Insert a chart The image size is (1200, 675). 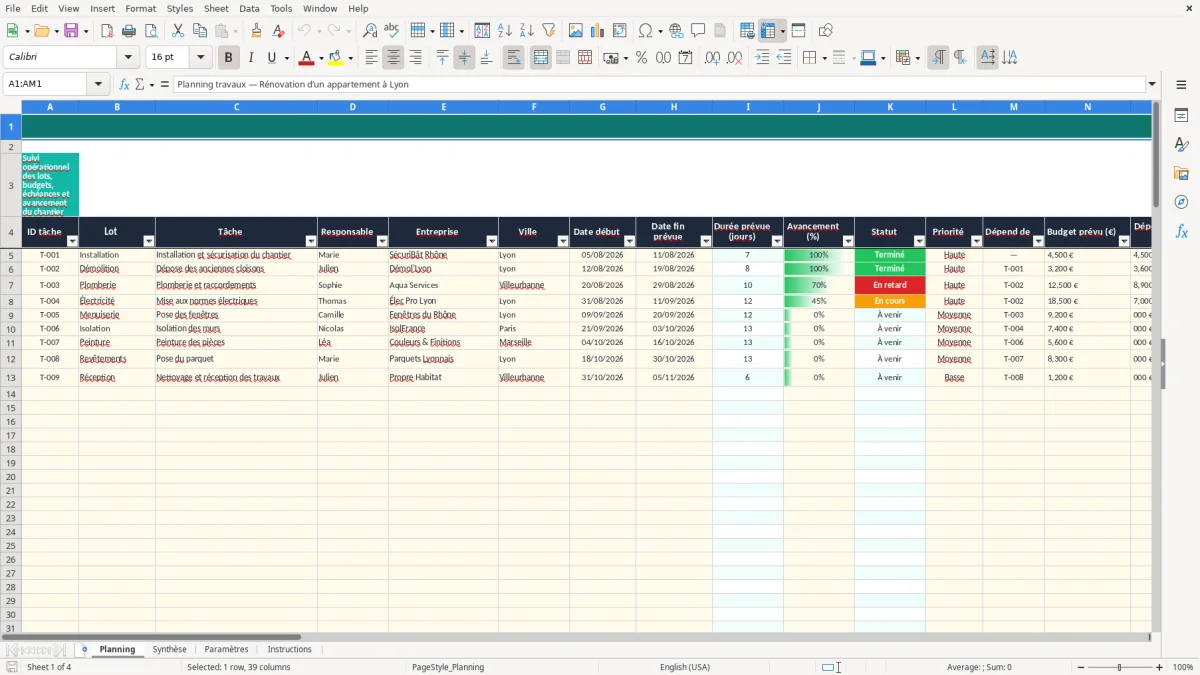click(x=598, y=31)
